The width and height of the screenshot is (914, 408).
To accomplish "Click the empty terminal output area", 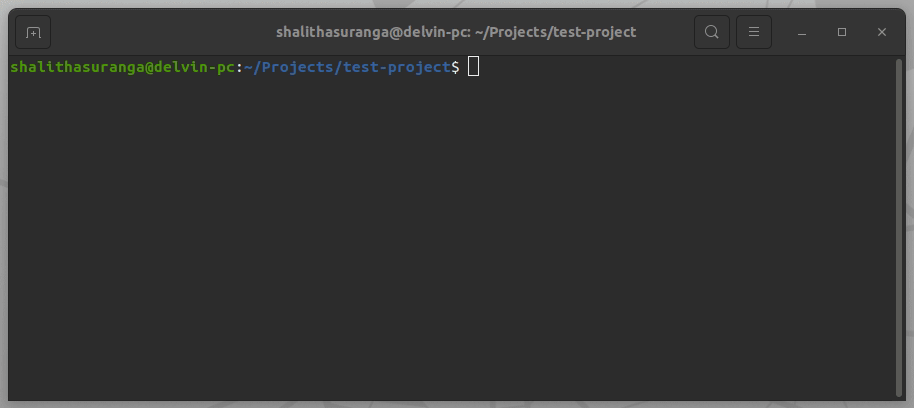I will [x=450, y=240].
